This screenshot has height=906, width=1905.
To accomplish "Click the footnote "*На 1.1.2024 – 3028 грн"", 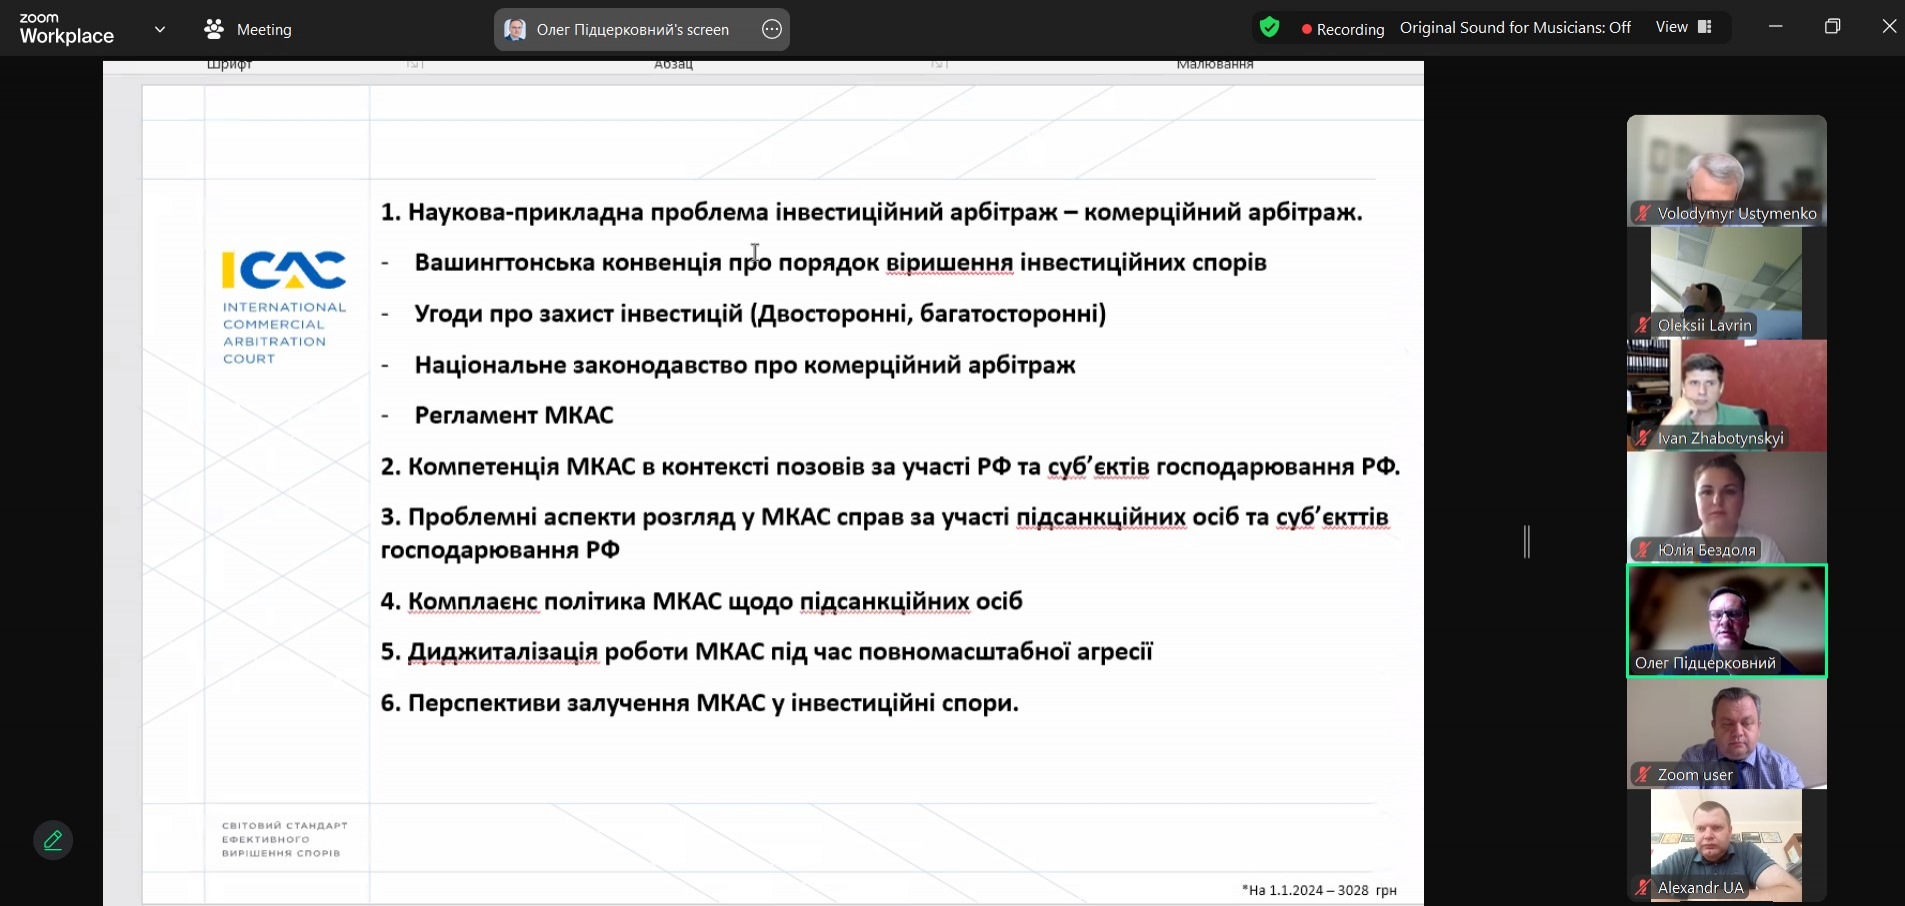I will 1319,890.
